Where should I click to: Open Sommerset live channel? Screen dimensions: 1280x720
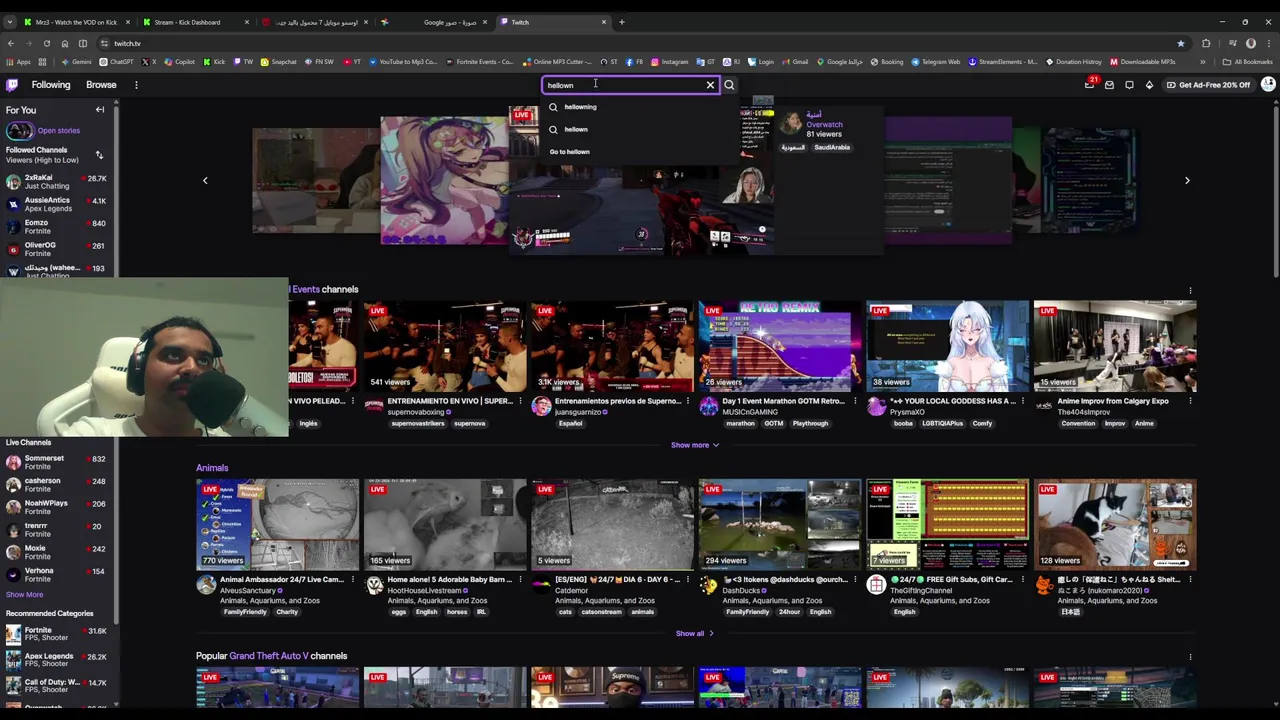pos(56,462)
